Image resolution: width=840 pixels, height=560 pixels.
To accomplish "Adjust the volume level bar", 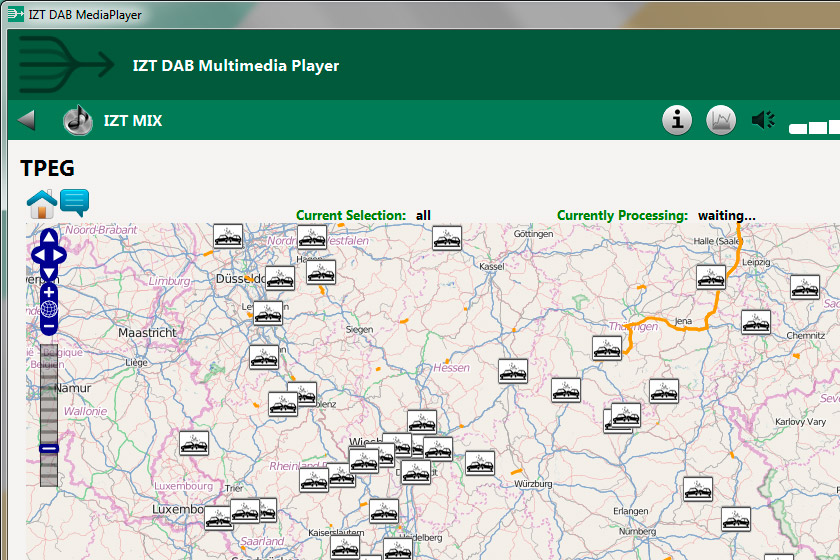I will click(x=814, y=127).
